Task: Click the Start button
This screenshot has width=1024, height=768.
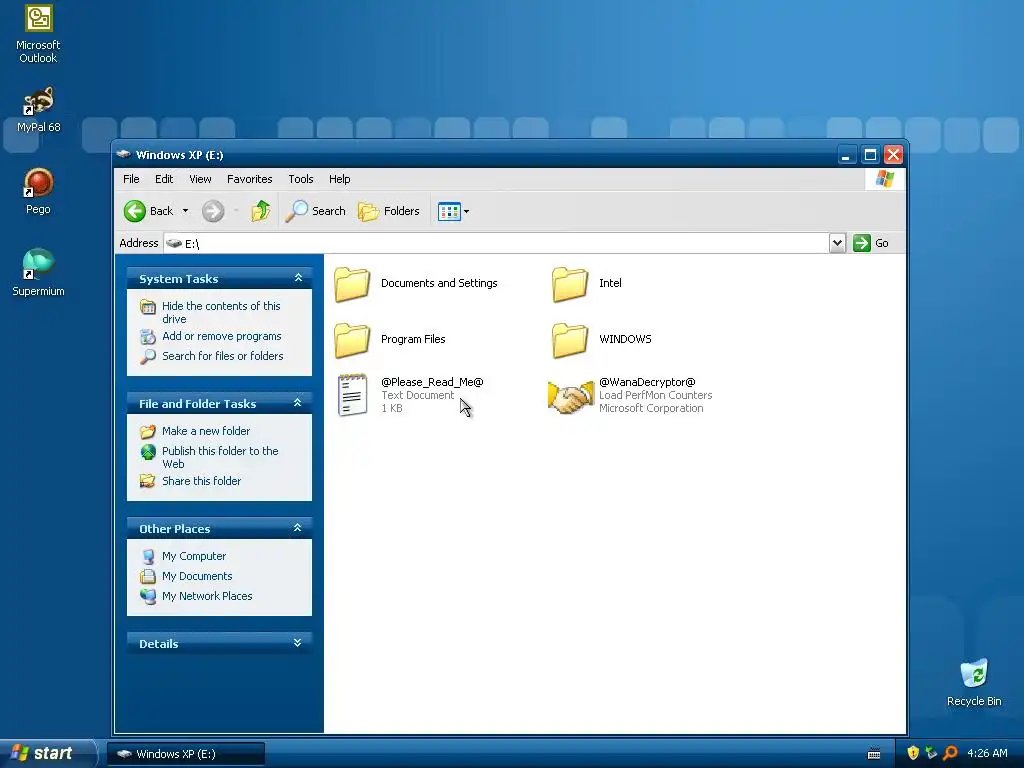Action: coord(47,753)
